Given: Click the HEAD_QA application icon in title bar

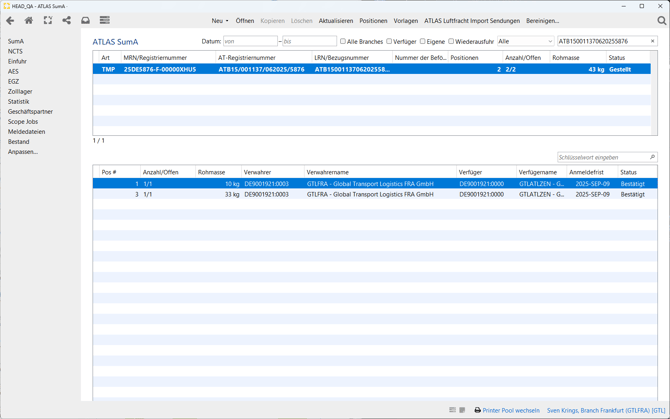Looking at the screenshot, I should click(x=6, y=6).
